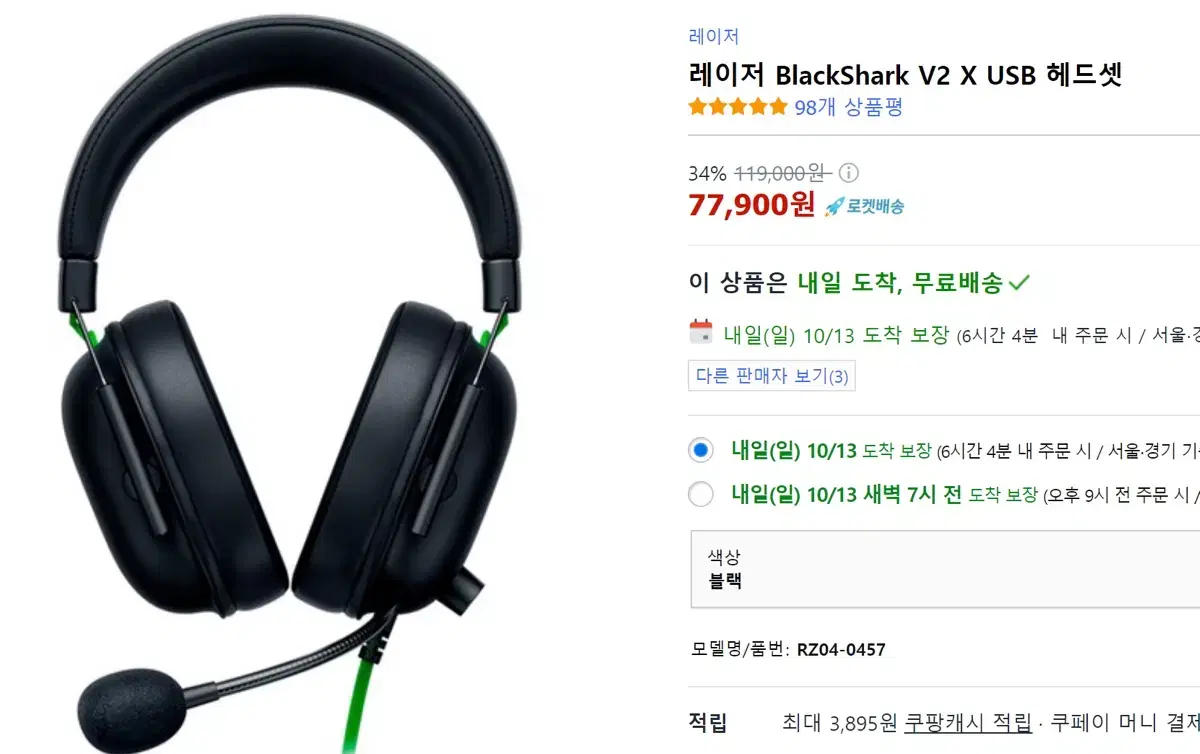Screen dimensions: 1200x754
Task: Click the red calendar icon before 내일(일)
Action: (x=701, y=331)
